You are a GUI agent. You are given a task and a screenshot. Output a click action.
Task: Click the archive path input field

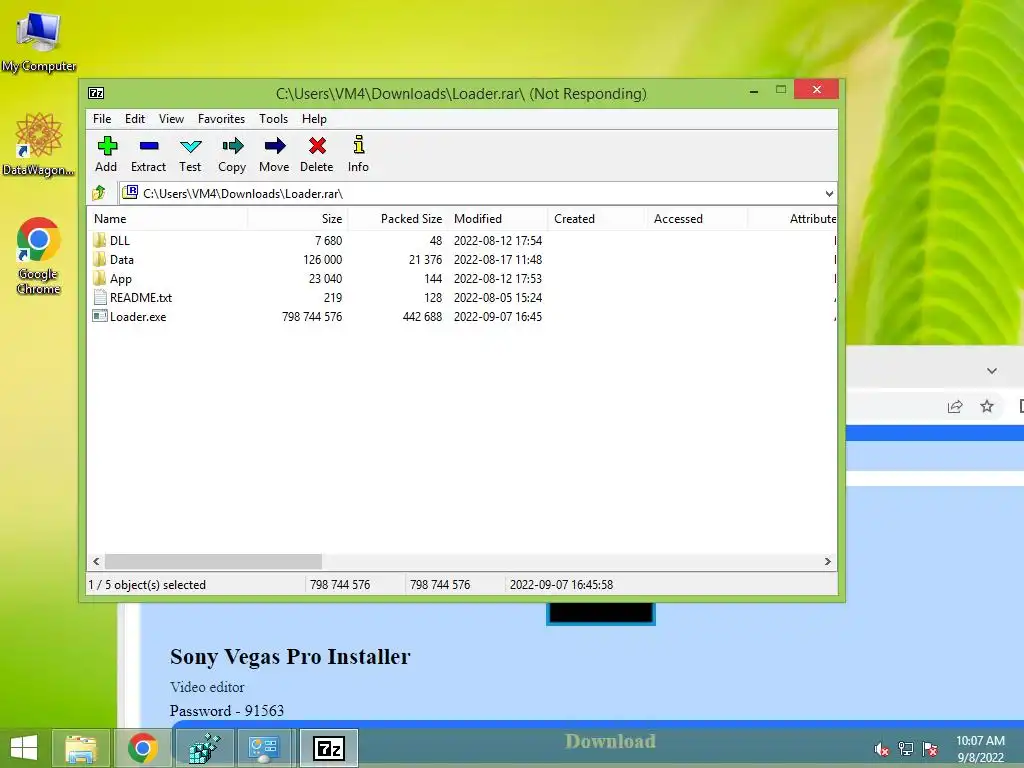tap(477, 193)
